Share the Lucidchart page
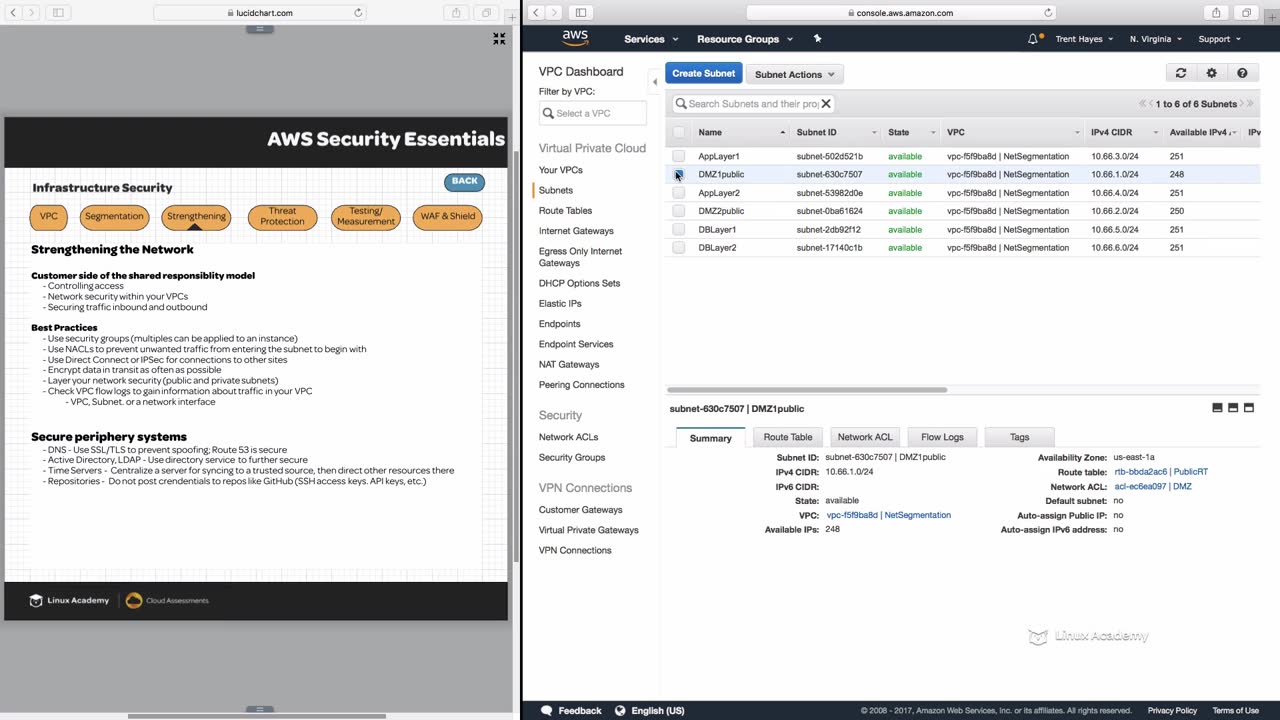The width and height of the screenshot is (1280, 720). (456, 13)
